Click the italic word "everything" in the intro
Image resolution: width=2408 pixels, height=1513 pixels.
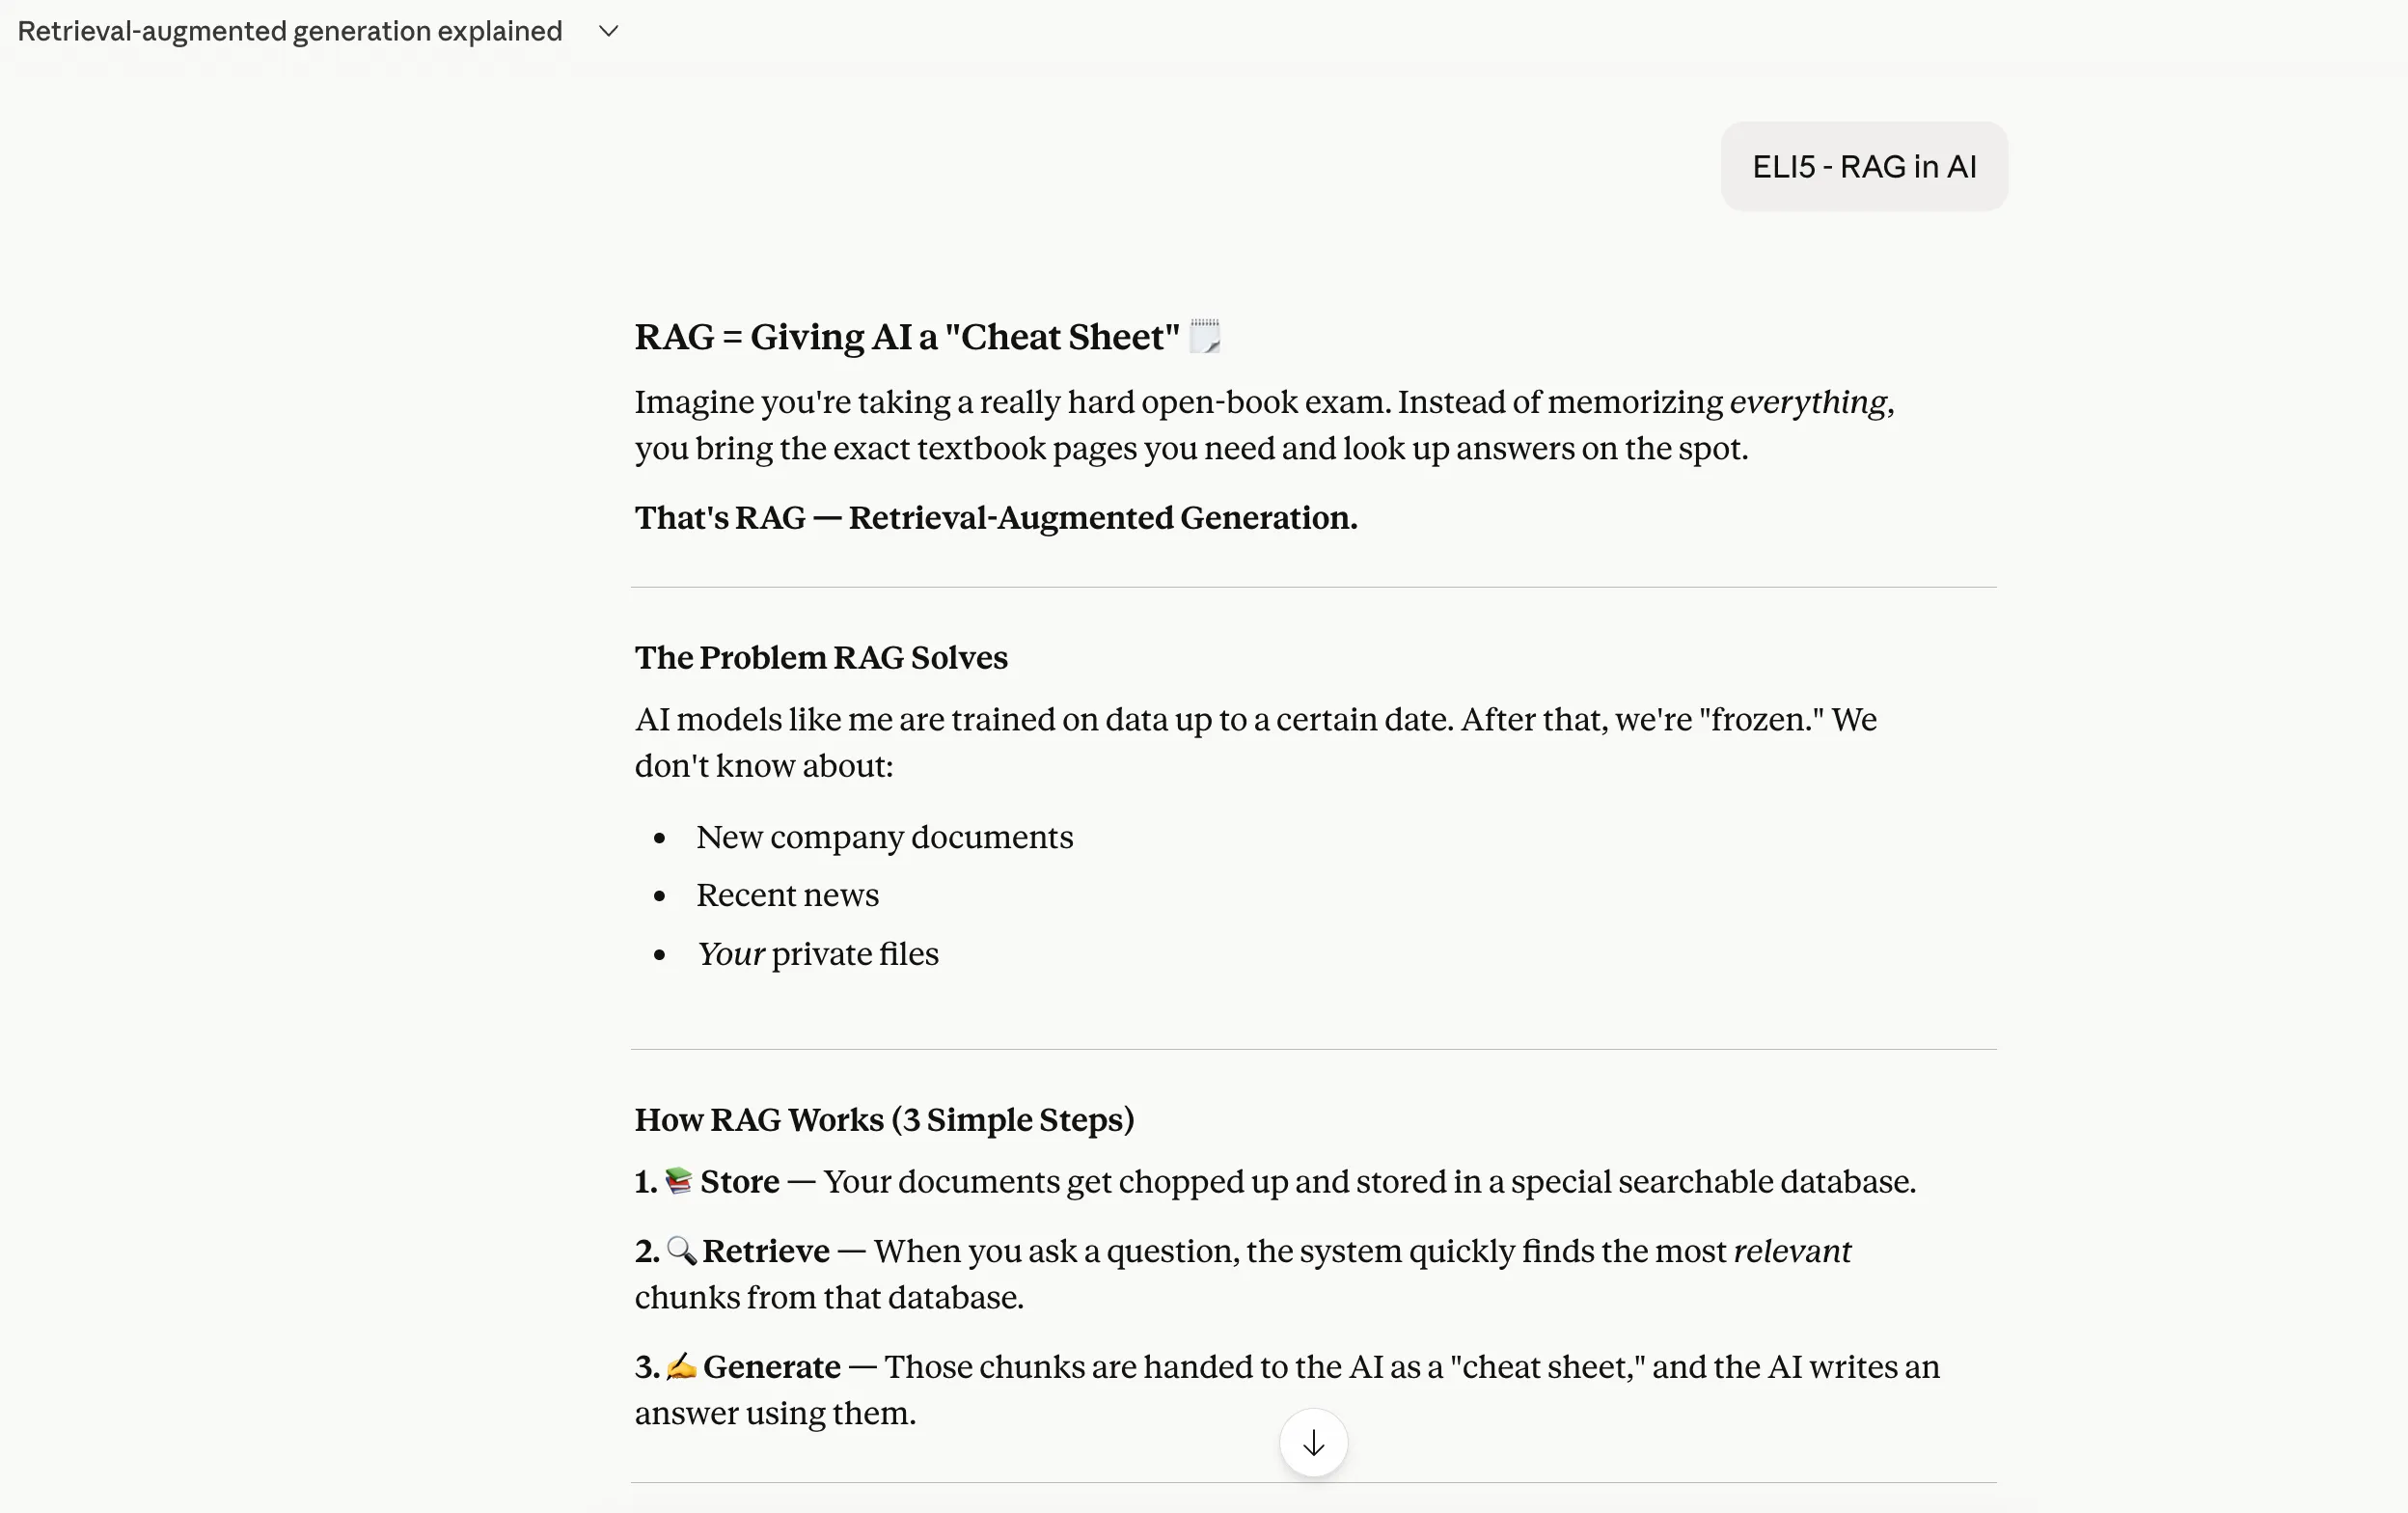1808,402
